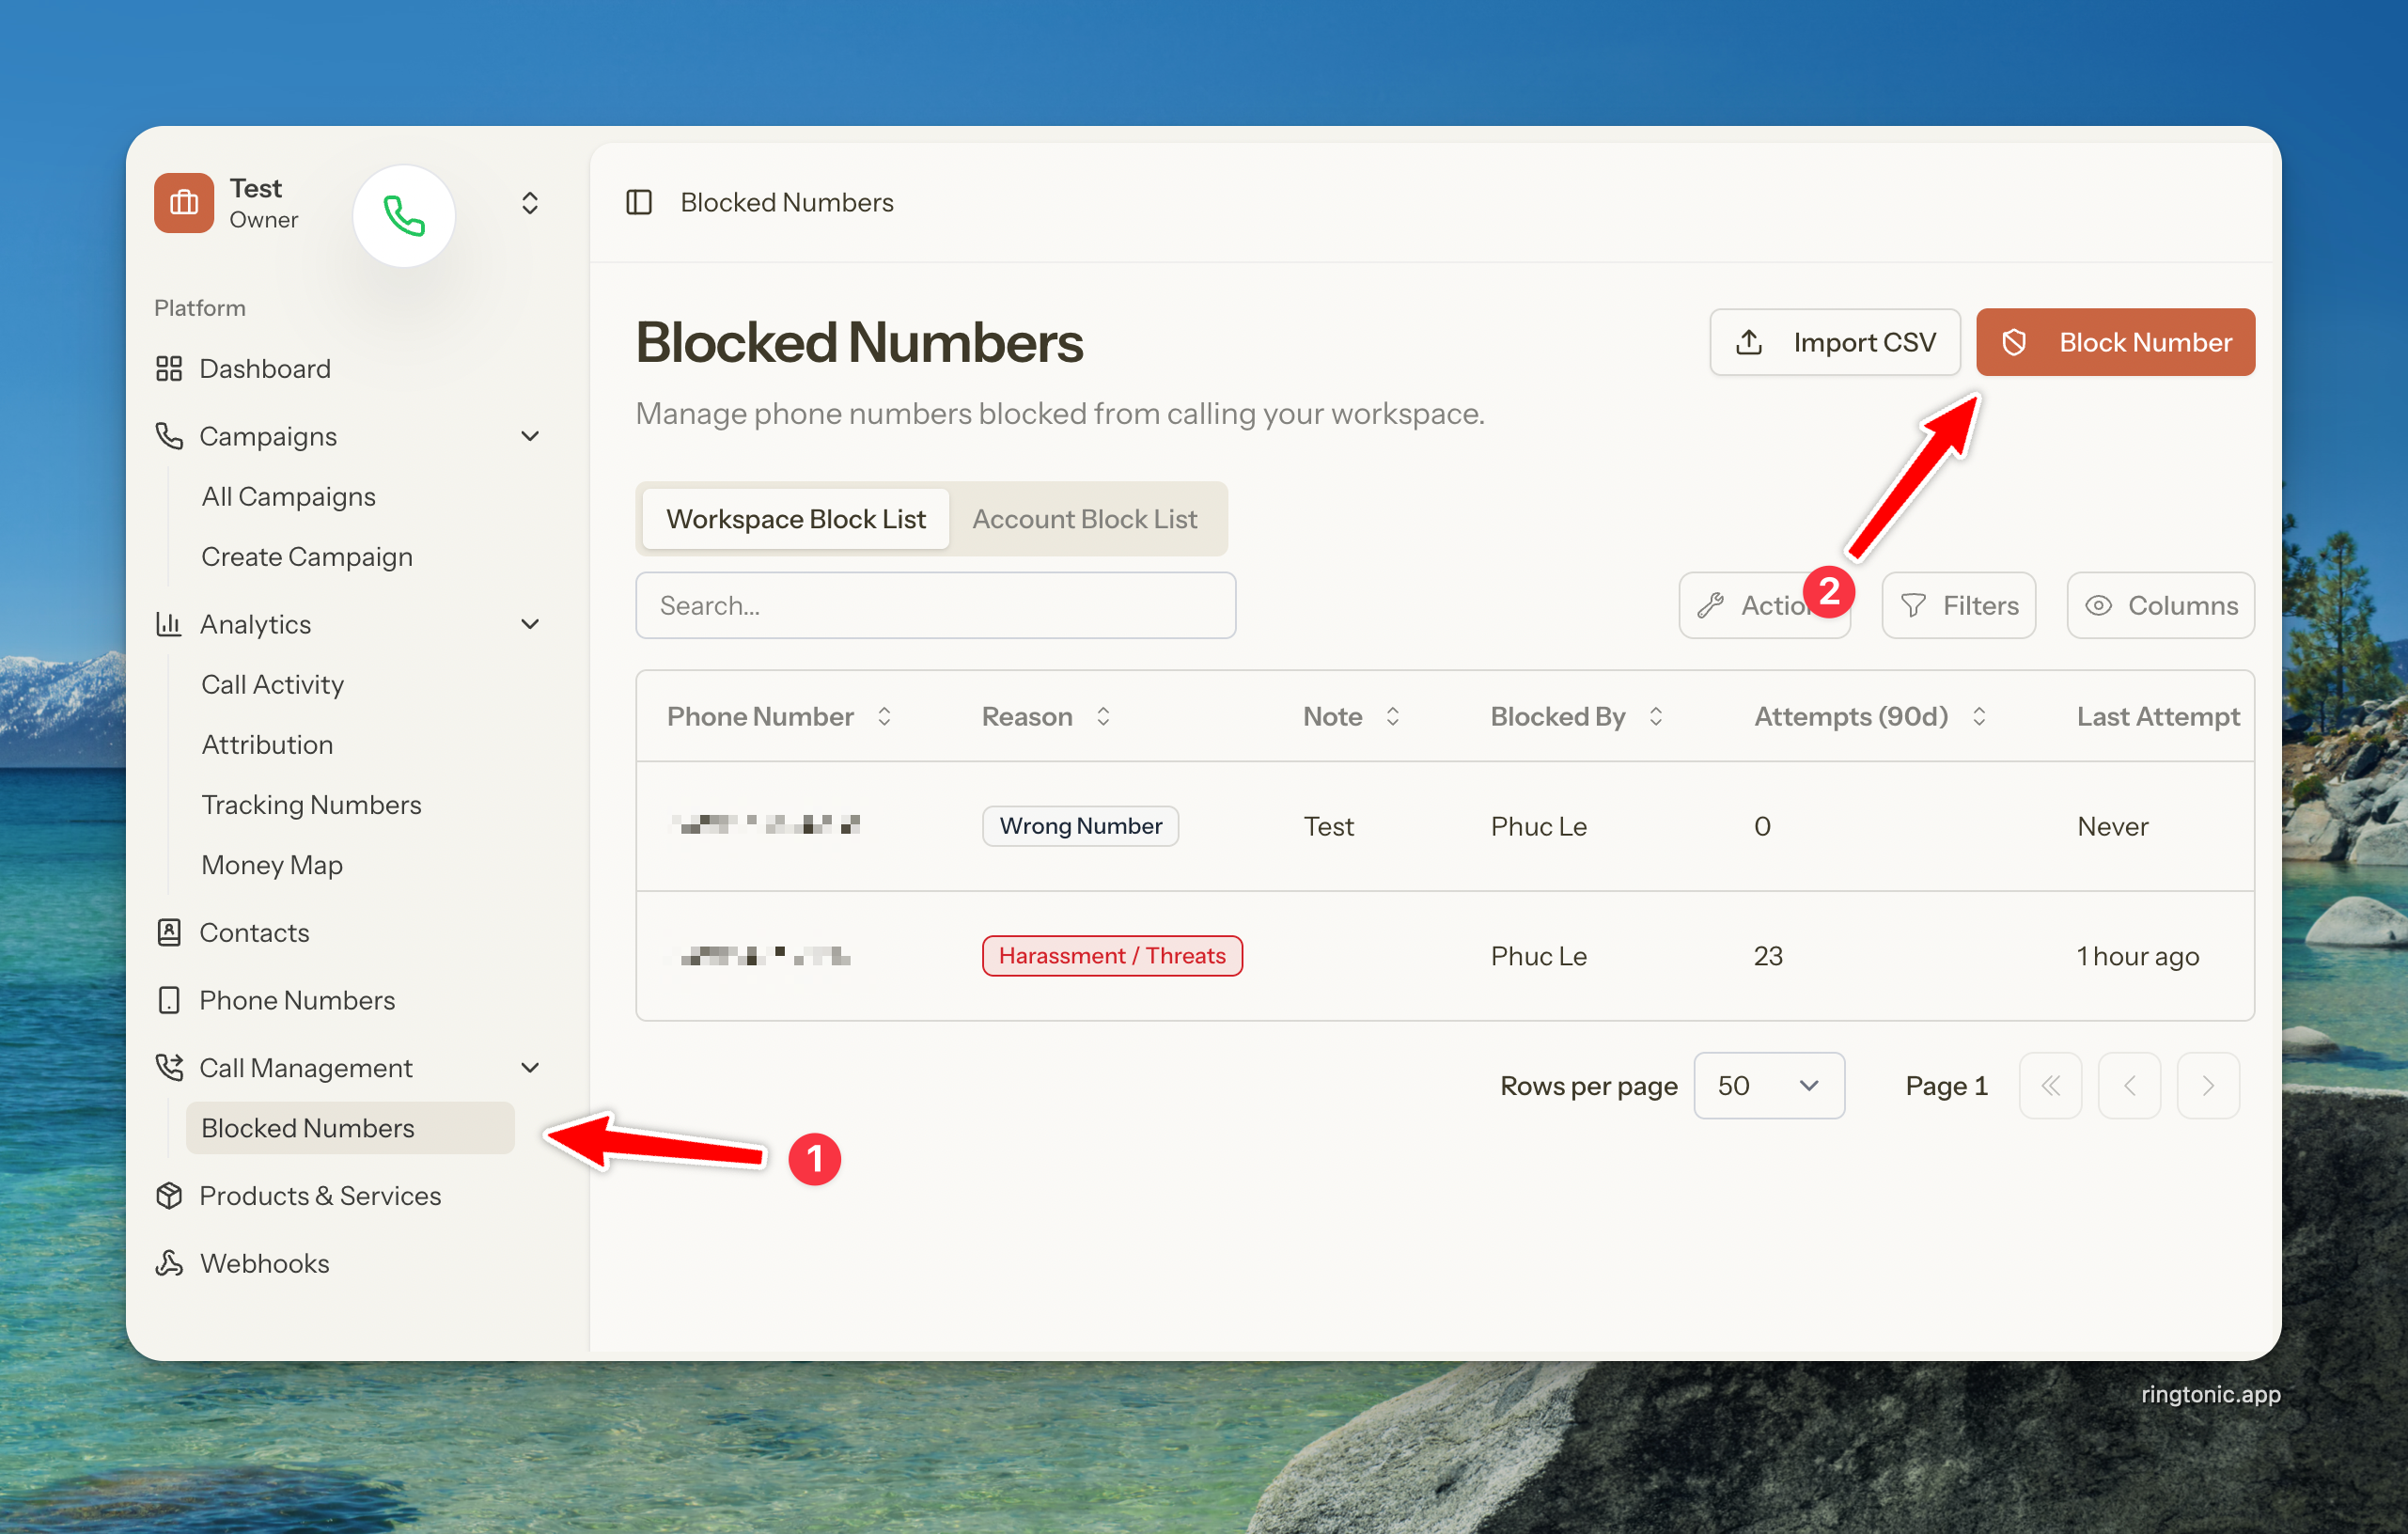Image resolution: width=2408 pixels, height=1534 pixels.
Task: Click the Products & Services box icon
Action: (169, 1195)
